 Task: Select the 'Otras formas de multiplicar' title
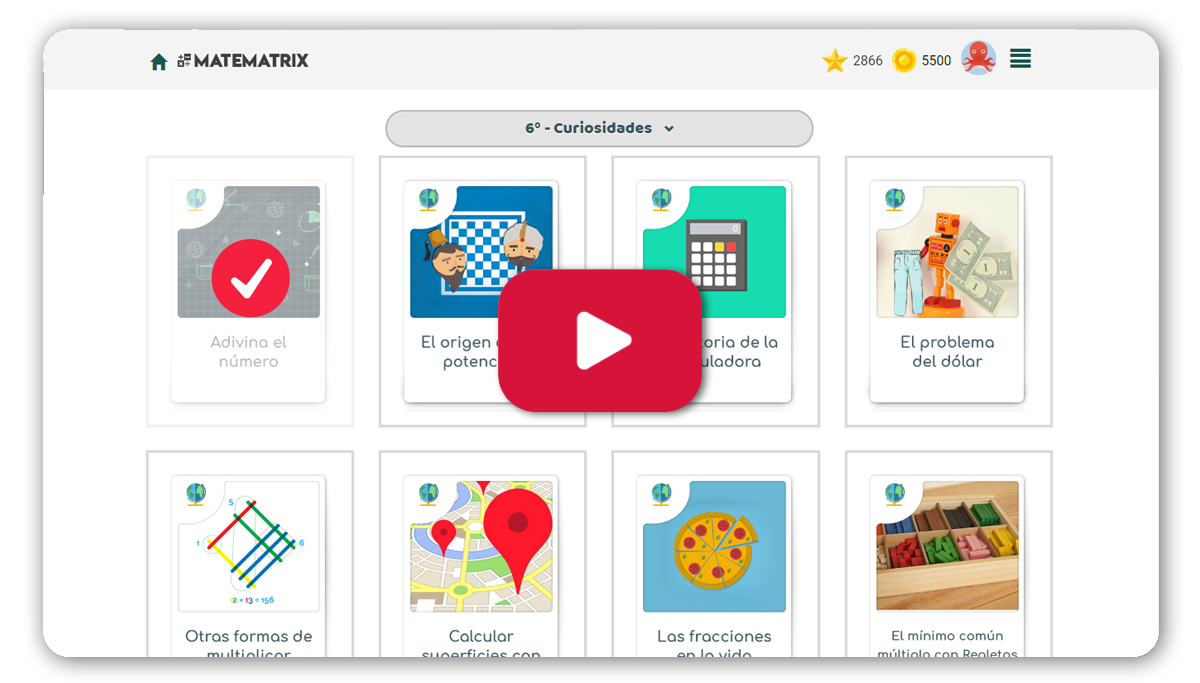(x=248, y=645)
